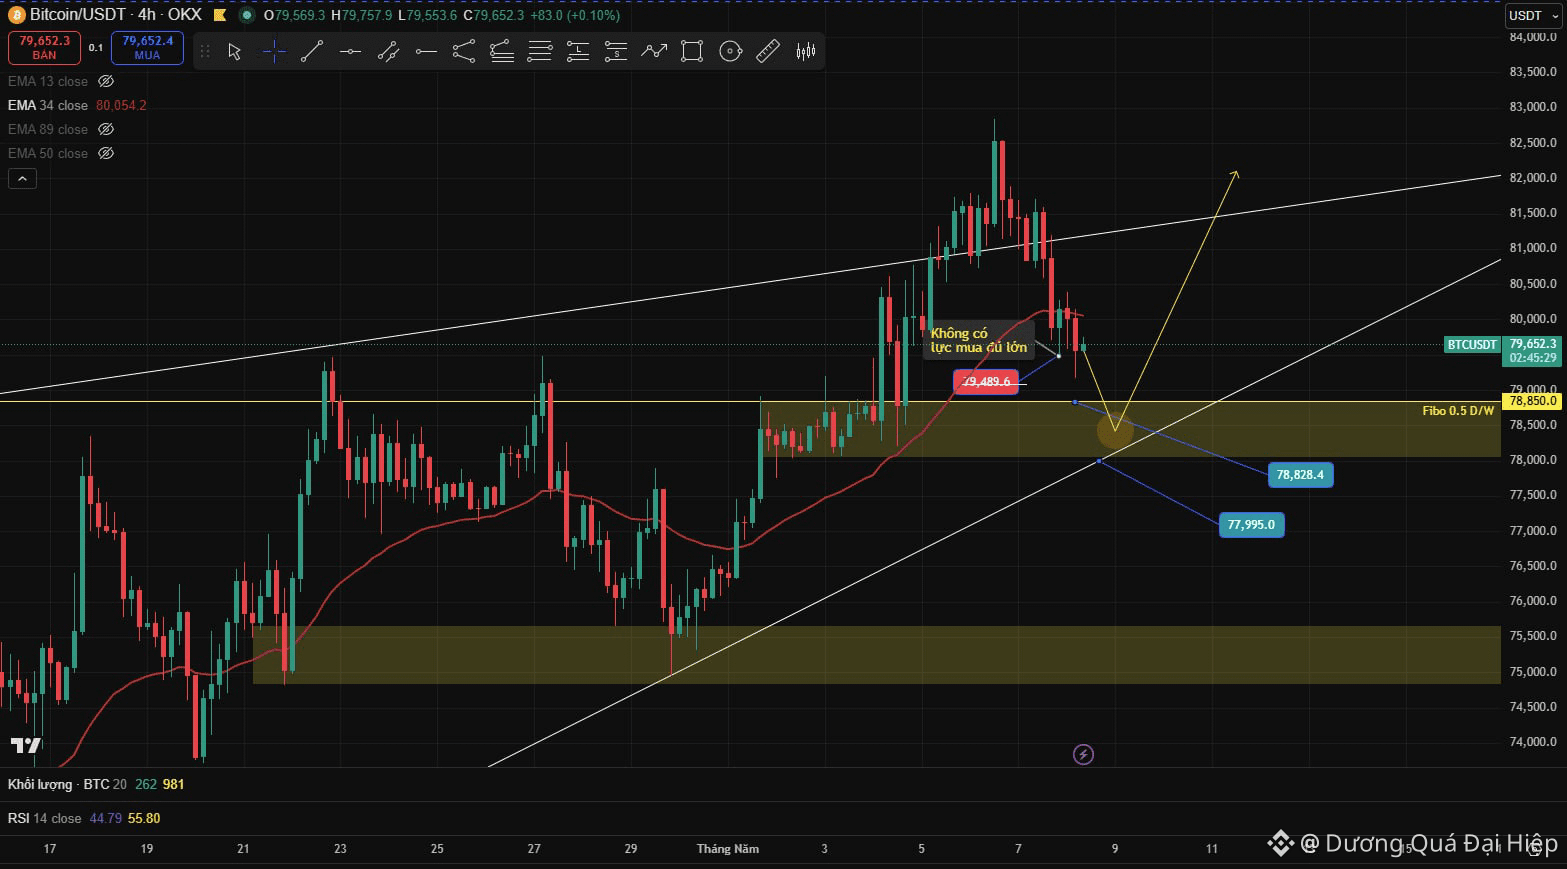Click the 76,000.0 price scale label
This screenshot has width=1567, height=869.
1533,601
